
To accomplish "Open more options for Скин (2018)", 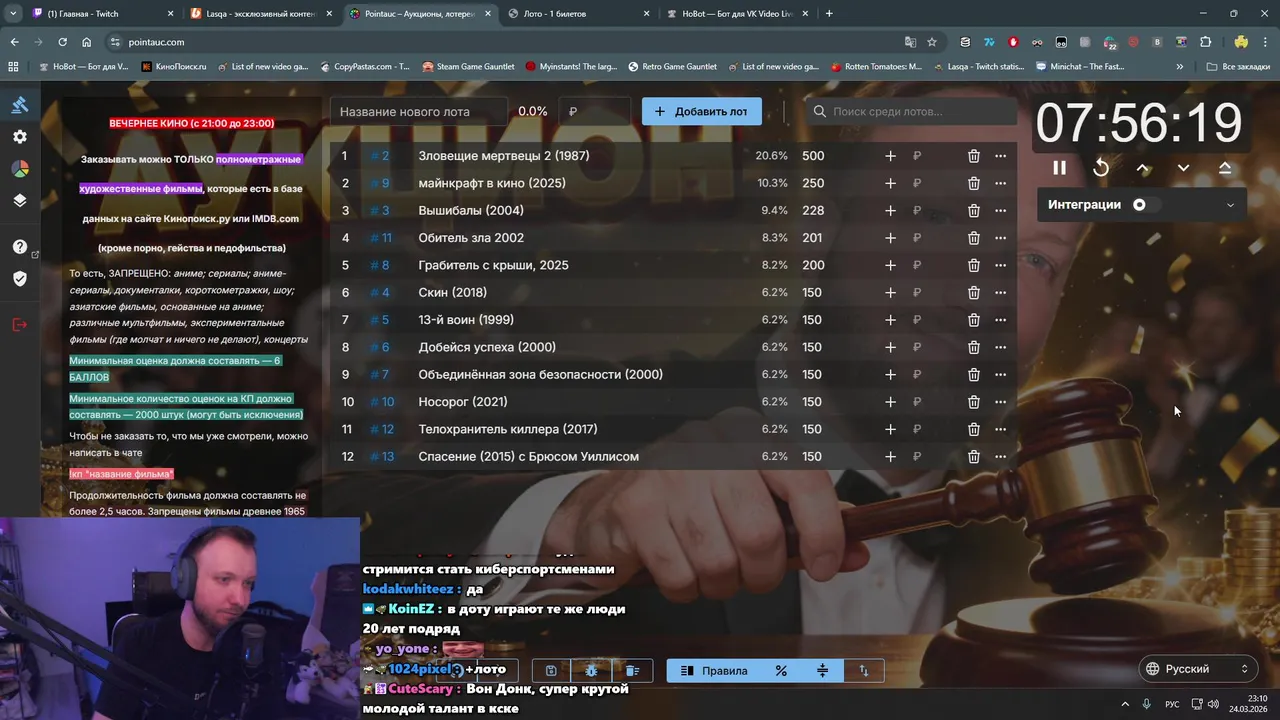I will [1000, 293].
